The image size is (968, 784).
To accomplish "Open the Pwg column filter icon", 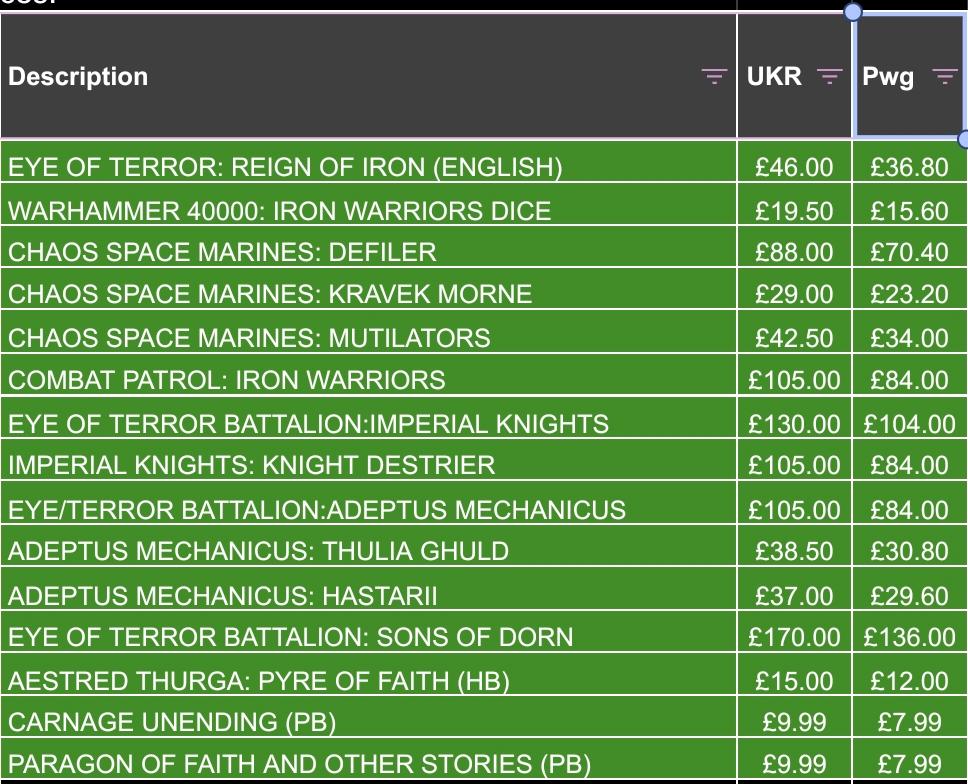I will (x=944, y=77).
